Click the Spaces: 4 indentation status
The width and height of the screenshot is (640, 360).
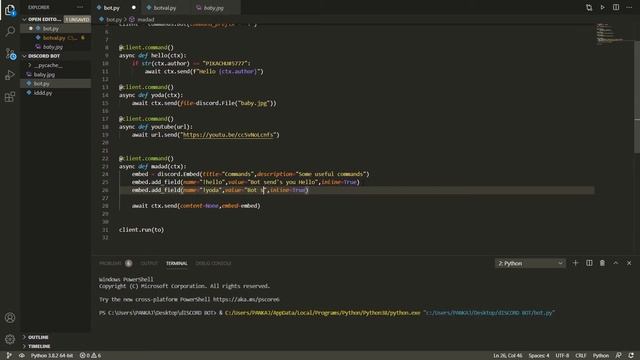pos(539,356)
